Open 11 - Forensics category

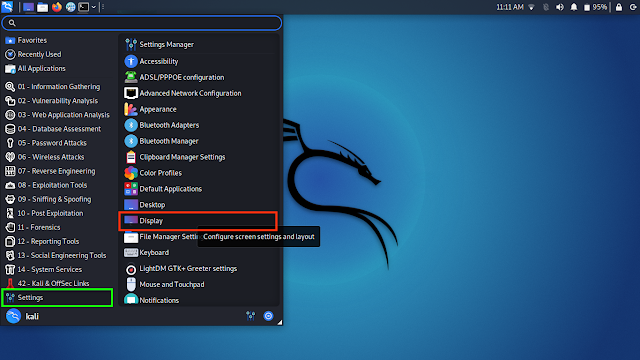tap(59, 227)
